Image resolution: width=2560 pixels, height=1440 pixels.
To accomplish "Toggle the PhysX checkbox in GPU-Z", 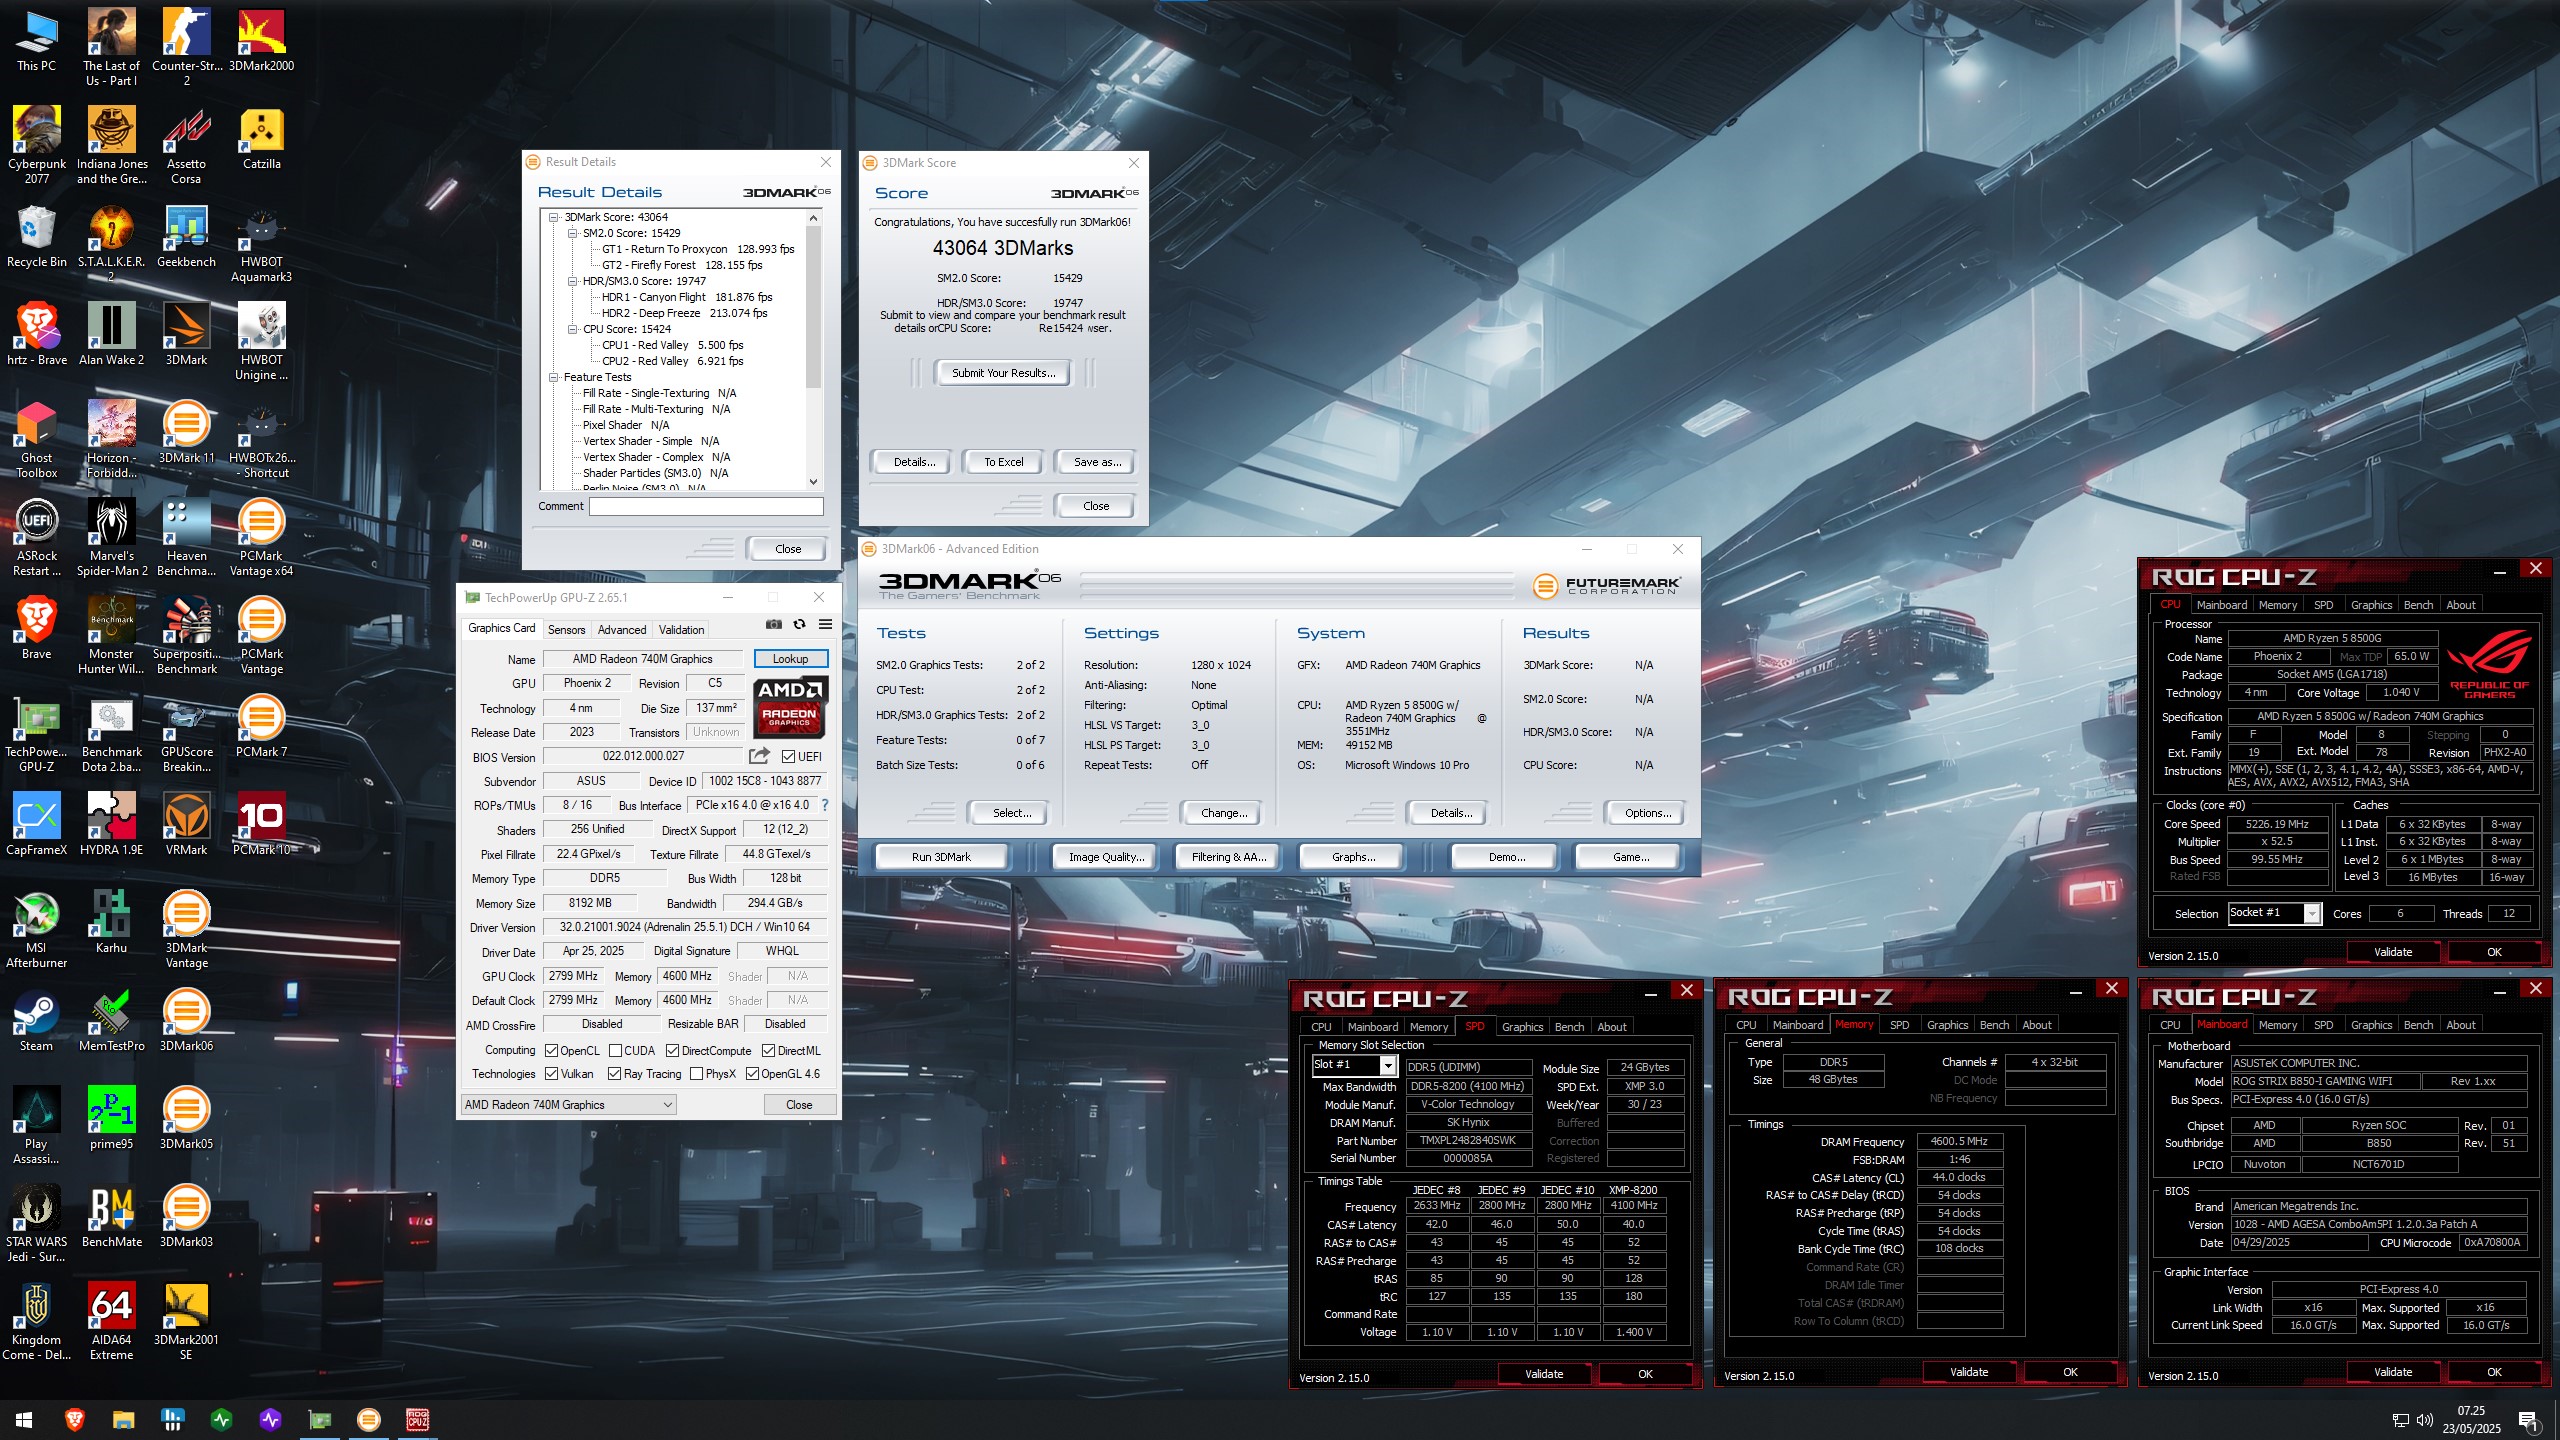I will [x=696, y=1074].
